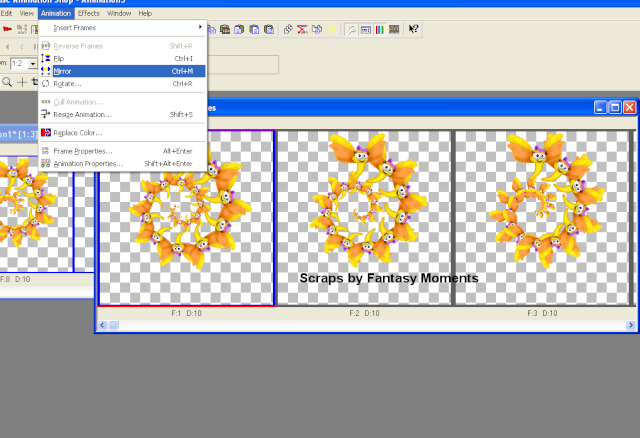Click the last clipboard paste icon before separator
Screen dimensions: 640x438
pos(269,29)
